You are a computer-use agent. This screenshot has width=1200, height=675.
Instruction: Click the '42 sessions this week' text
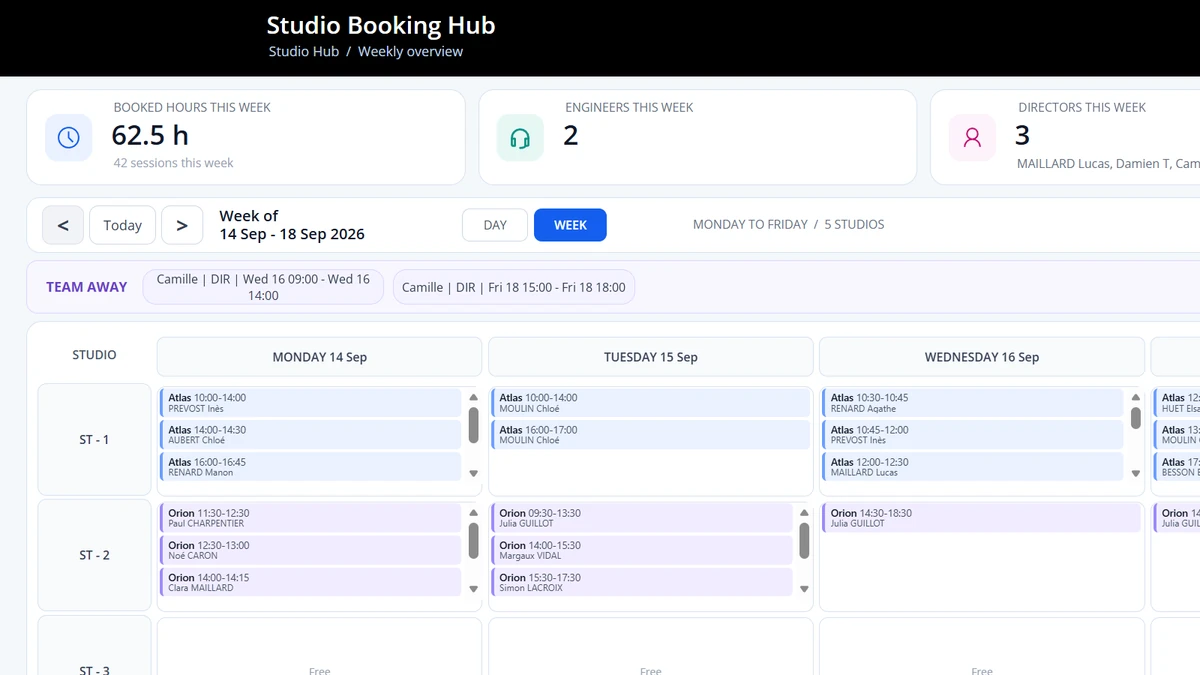tap(173, 163)
